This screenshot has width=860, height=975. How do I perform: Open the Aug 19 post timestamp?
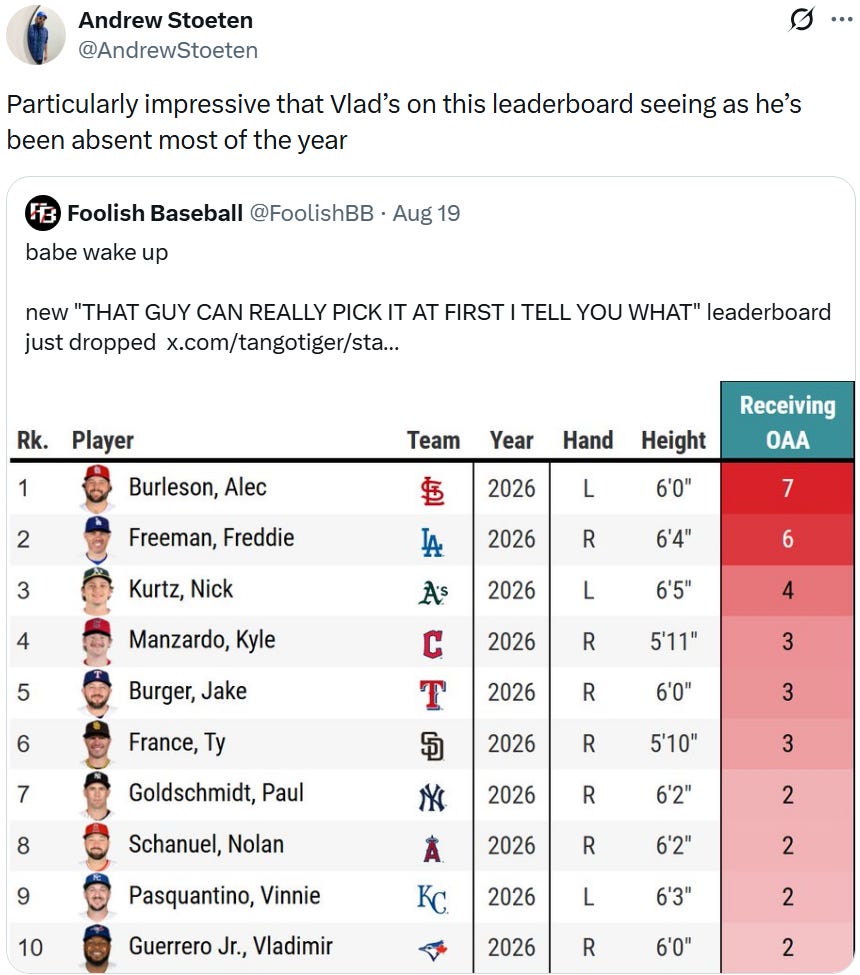coord(426,213)
